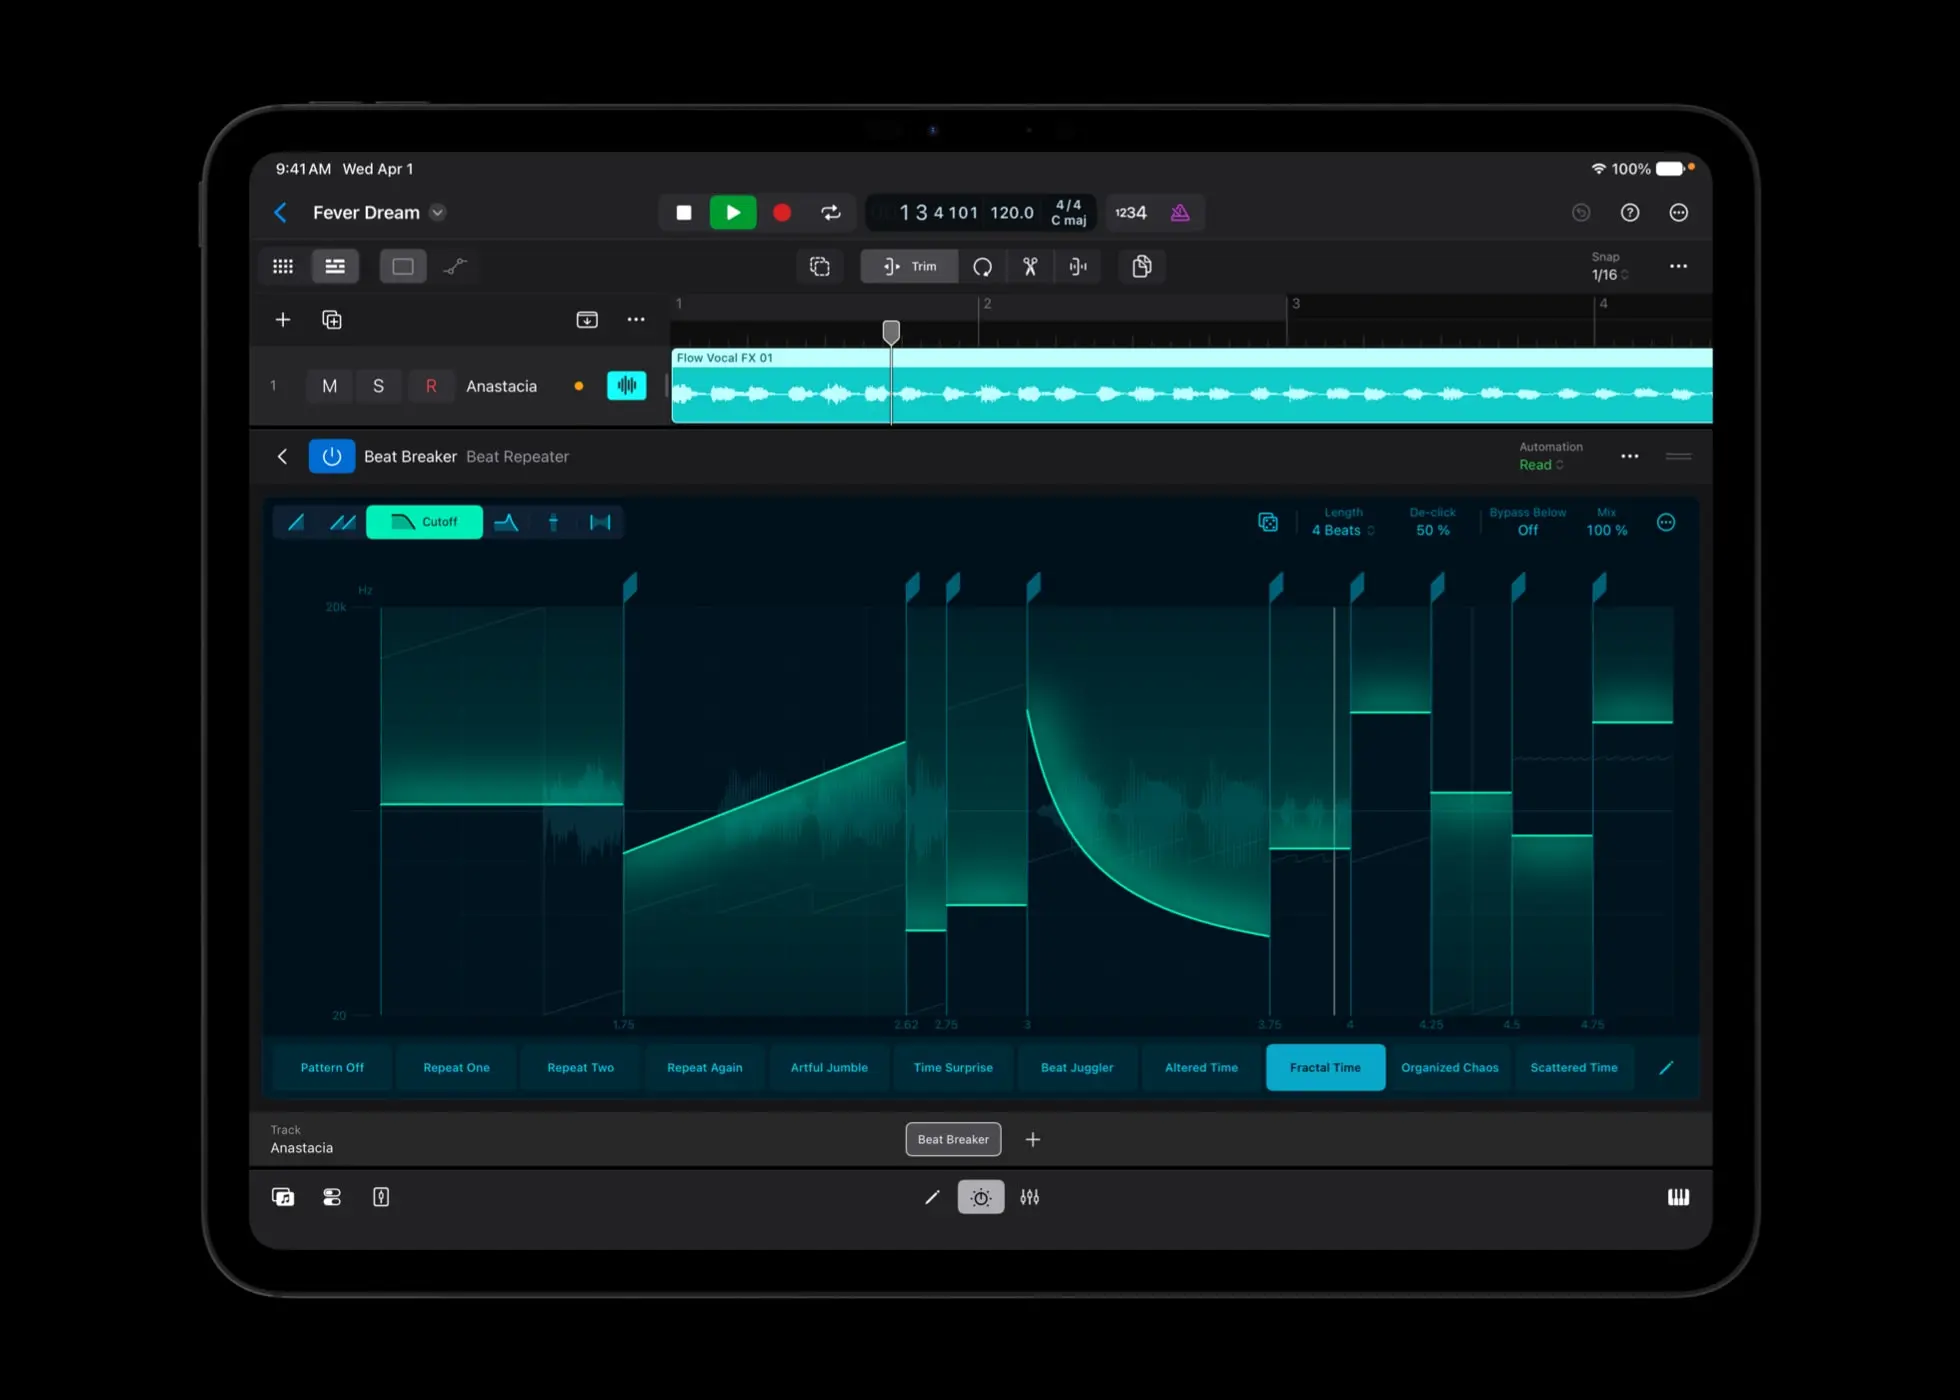This screenshot has width=1960, height=1400.
Task: Select the length bracket mode icon
Action: pyautogui.click(x=600, y=522)
